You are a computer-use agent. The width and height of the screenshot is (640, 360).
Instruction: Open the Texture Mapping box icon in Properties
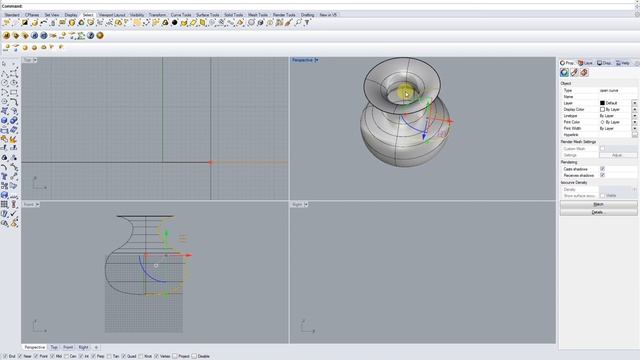pos(584,72)
